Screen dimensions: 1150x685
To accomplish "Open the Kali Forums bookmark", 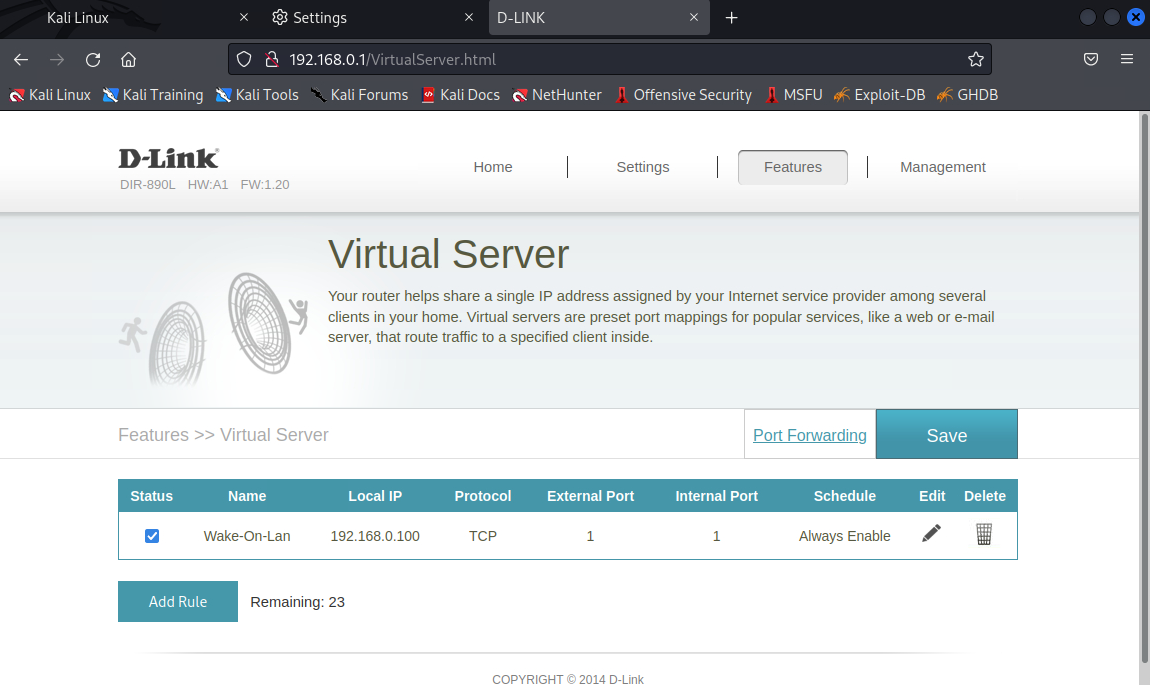I will tap(359, 95).
